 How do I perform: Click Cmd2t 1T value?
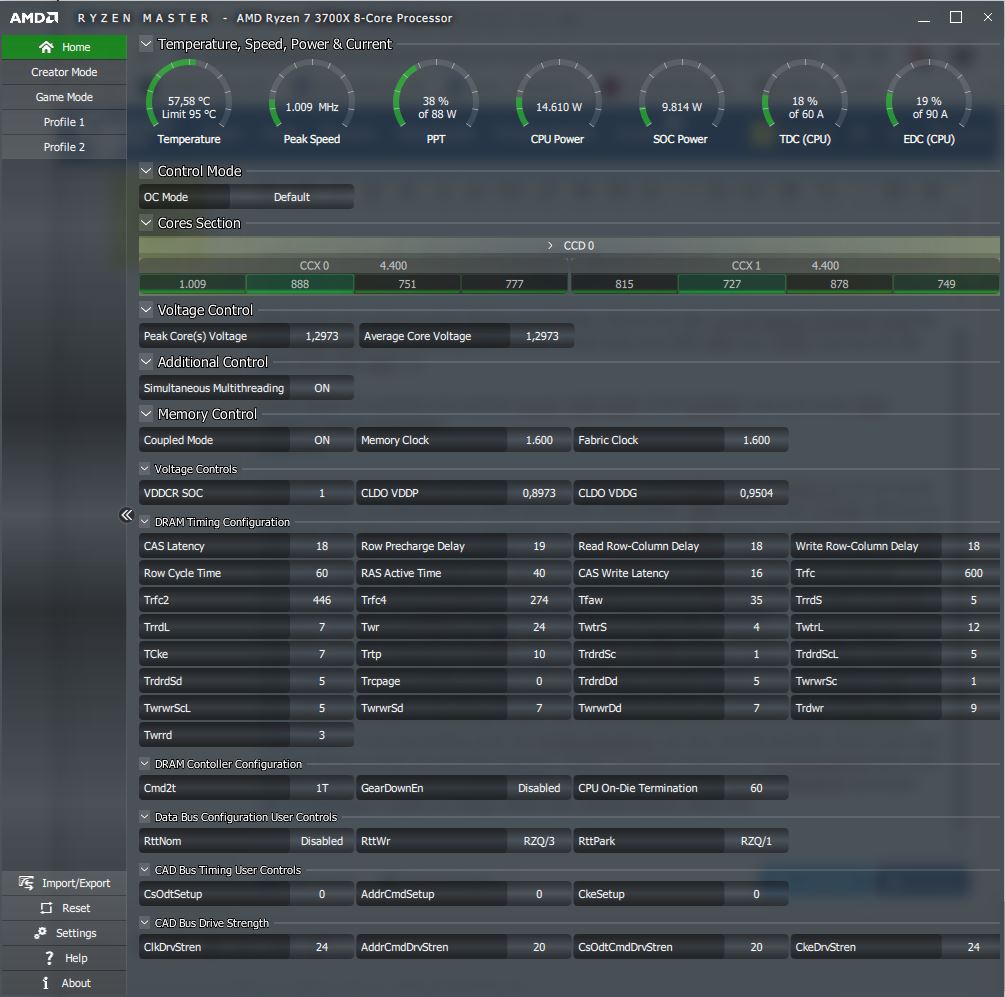(322, 788)
